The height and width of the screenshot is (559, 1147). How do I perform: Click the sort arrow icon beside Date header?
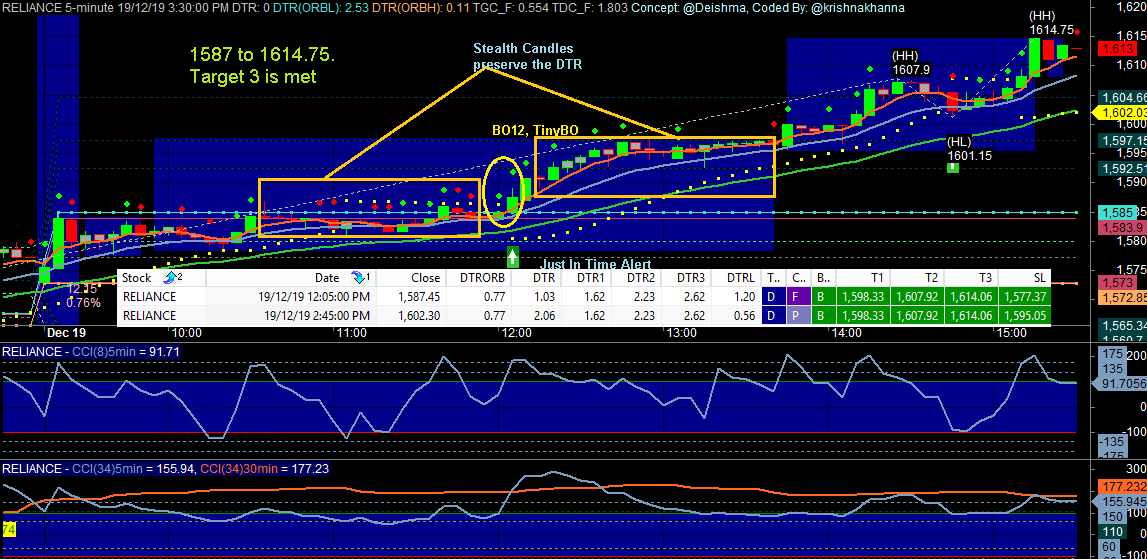(x=361, y=278)
